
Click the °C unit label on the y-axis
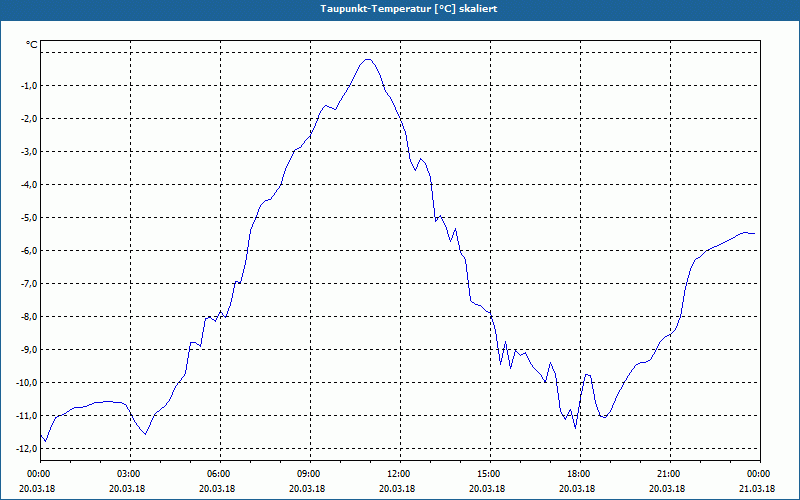coord(31,45)
